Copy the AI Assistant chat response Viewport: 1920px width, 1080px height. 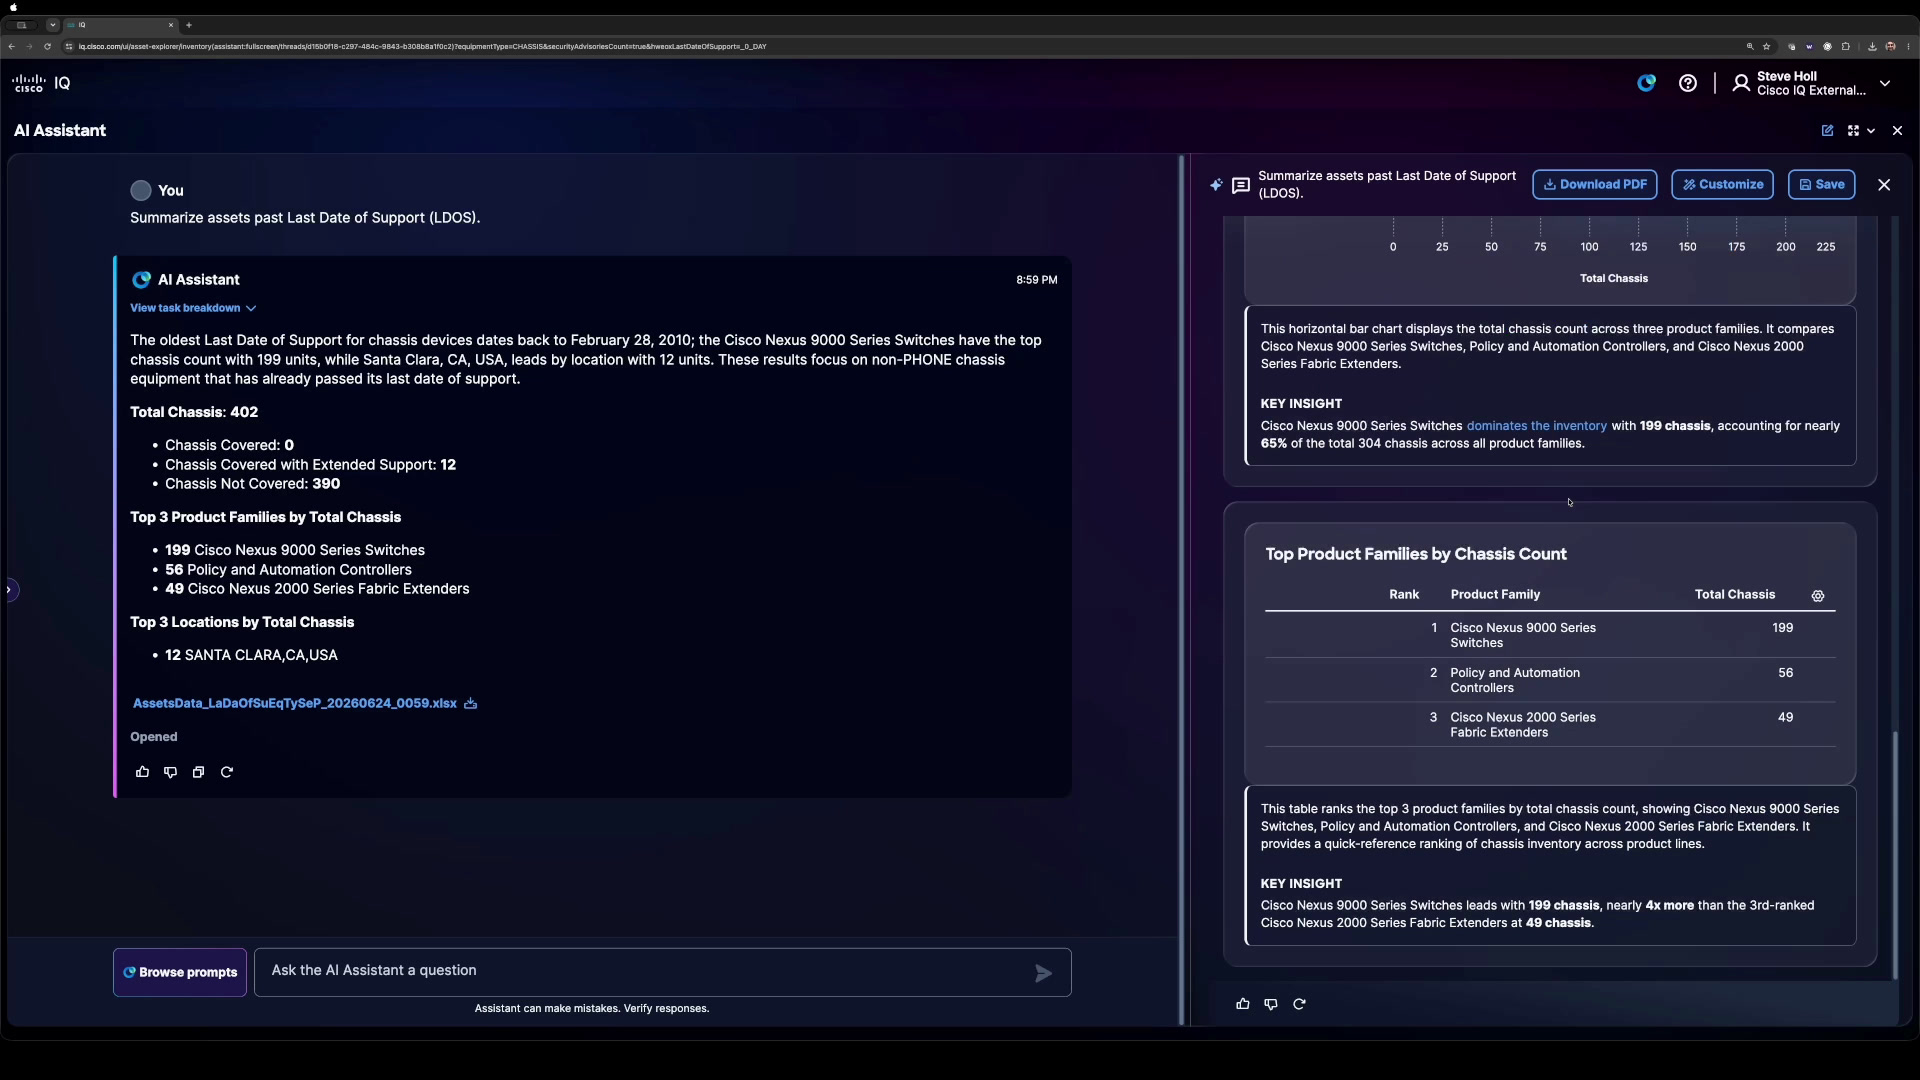[x=198, y=772]
